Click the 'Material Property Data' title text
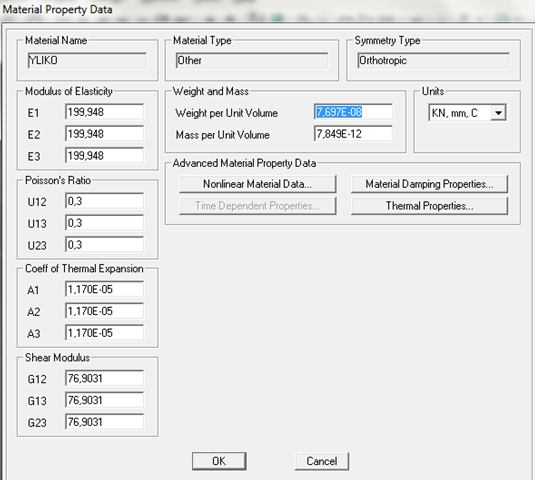Screen dimensions: 535x480 pos(57,10)
